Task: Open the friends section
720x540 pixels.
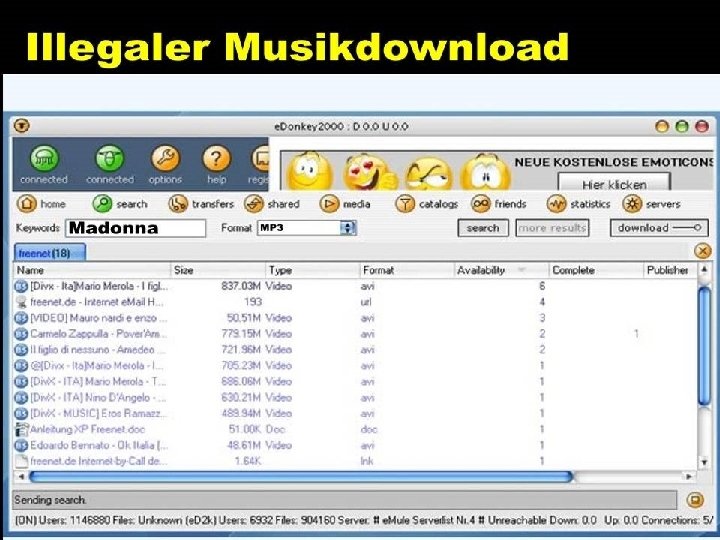Action: [499, 204]
